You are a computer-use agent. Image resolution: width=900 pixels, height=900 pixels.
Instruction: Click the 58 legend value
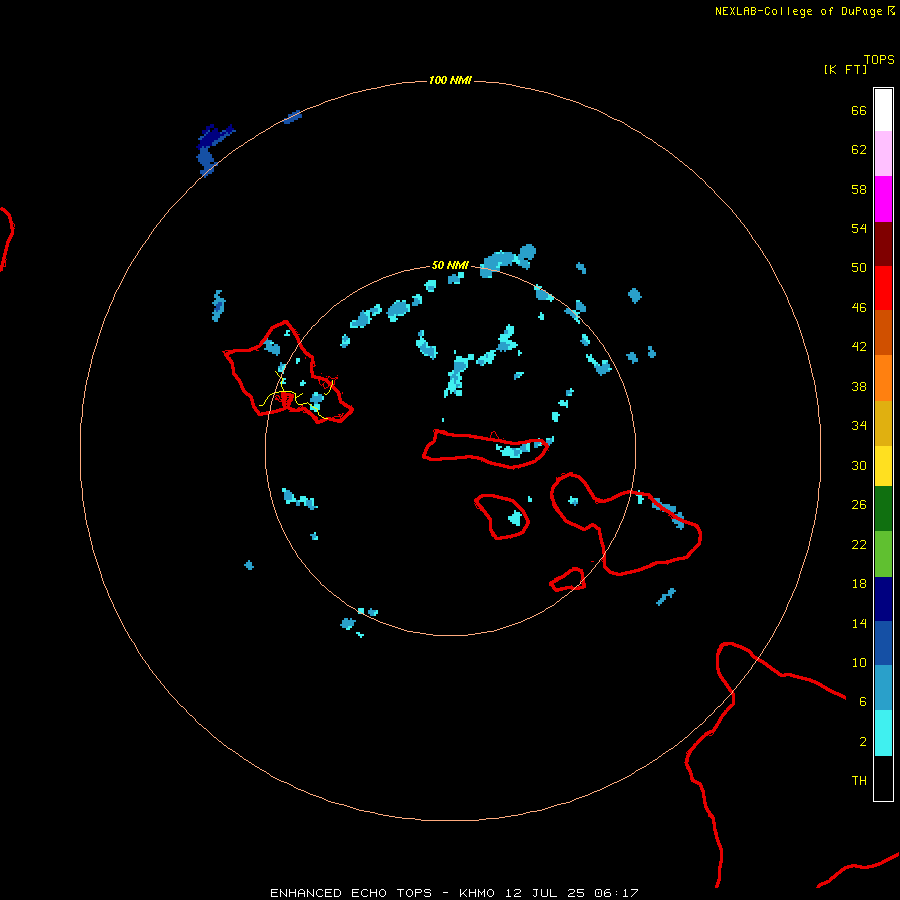[859, 189]
